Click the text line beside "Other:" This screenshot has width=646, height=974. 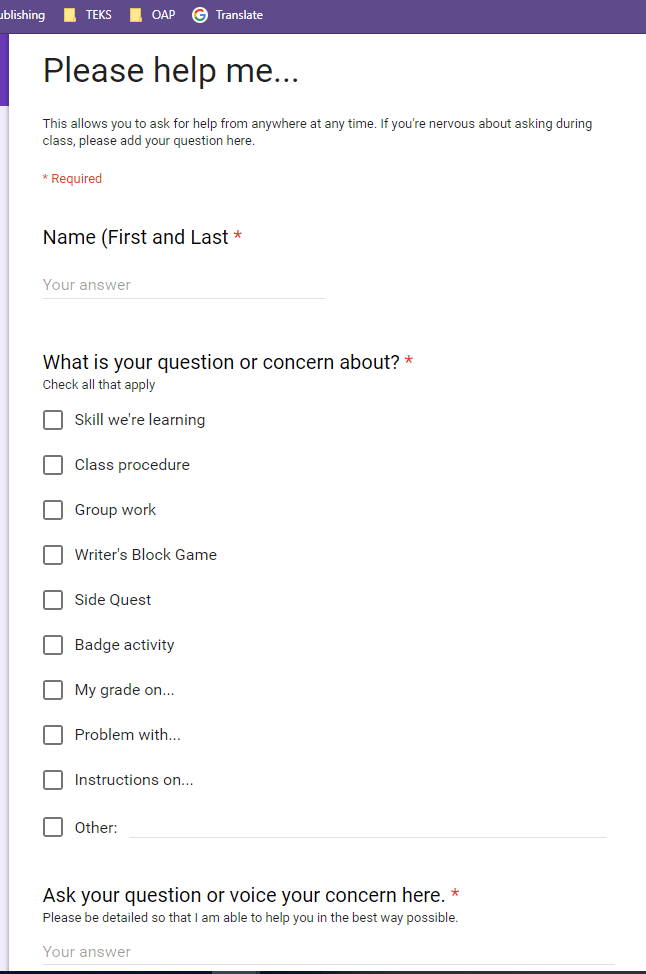click(367, 827)
